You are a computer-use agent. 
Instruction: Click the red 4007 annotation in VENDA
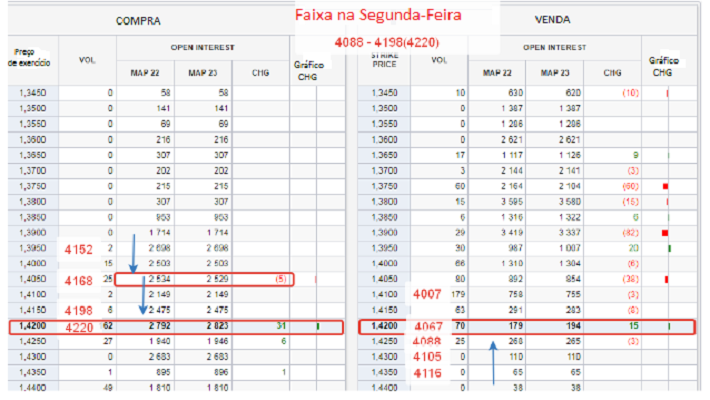pyautogui.click(x=427, y=294)
